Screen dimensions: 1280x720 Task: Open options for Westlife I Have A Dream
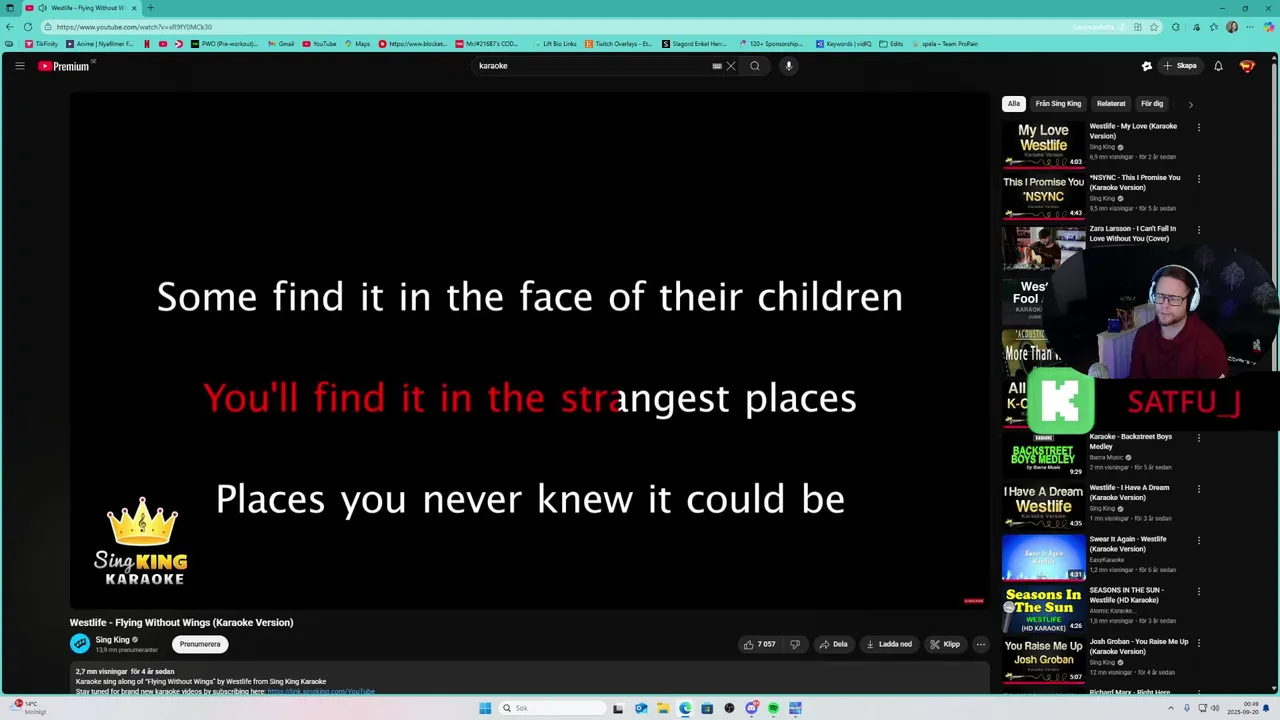click(1199, 489)
